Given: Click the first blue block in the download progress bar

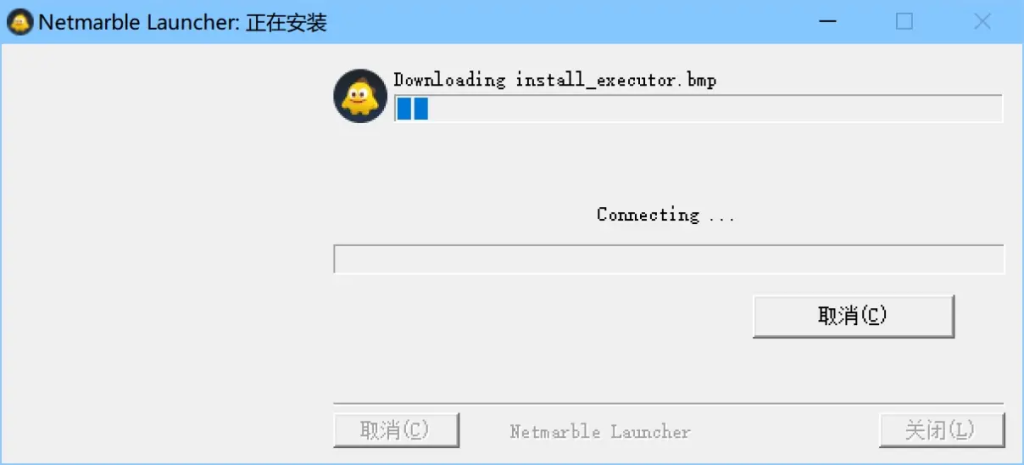Looking at the screenshot, I should (x=404, y=108).
